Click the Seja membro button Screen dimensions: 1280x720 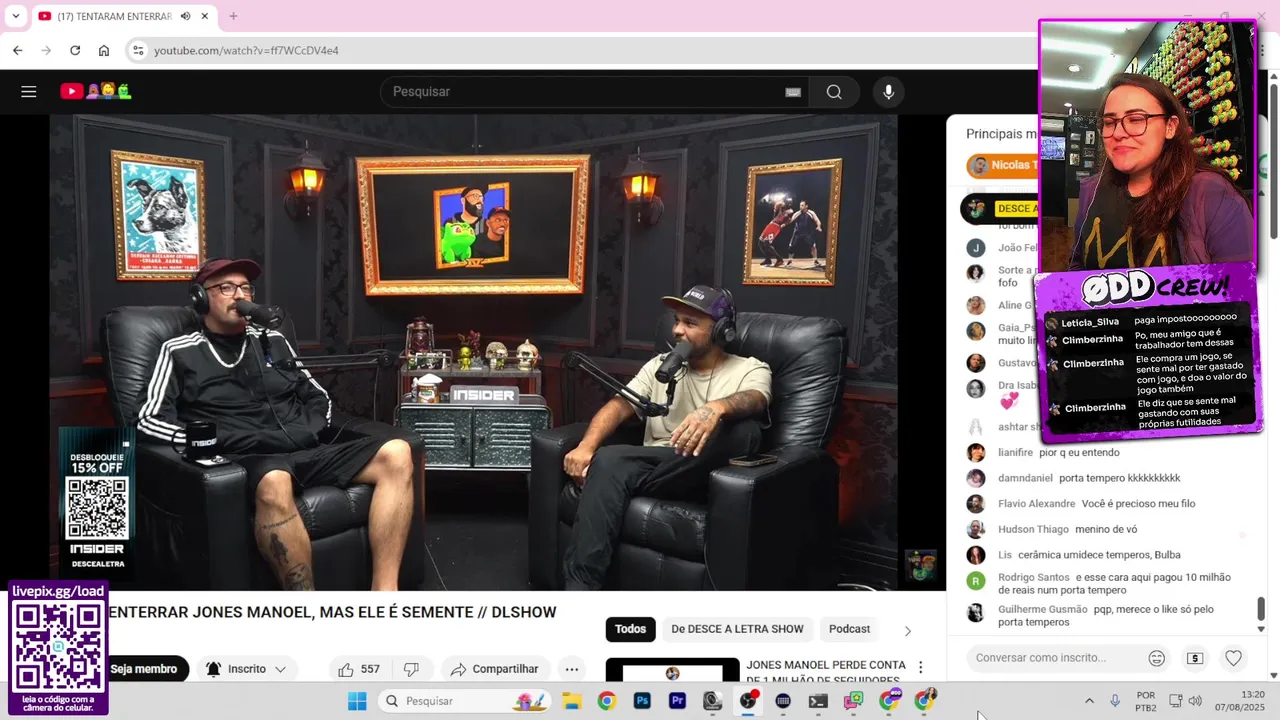143,669
